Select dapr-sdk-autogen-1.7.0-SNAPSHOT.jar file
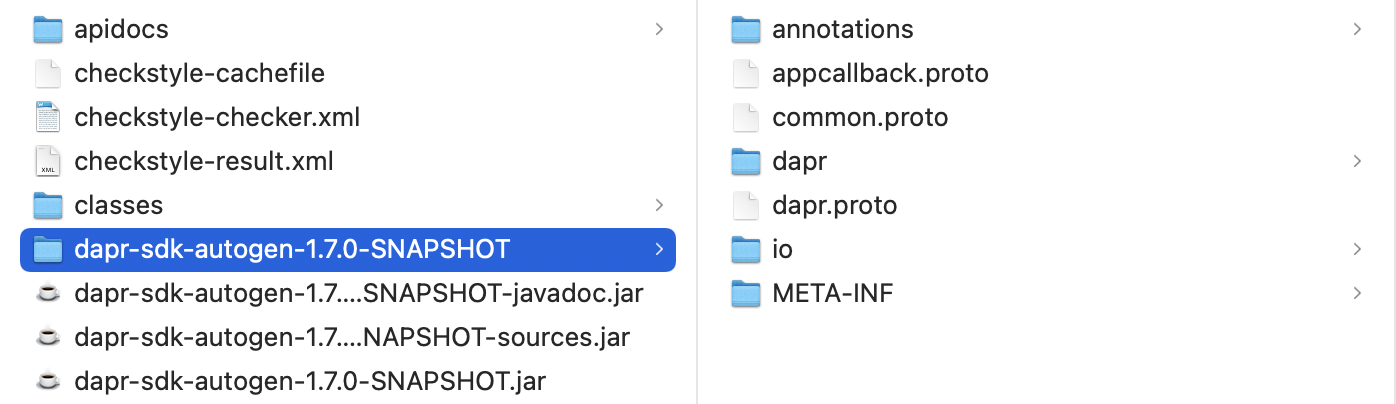The width and height of the screenshot is (1396, 404). click(310, 382)
